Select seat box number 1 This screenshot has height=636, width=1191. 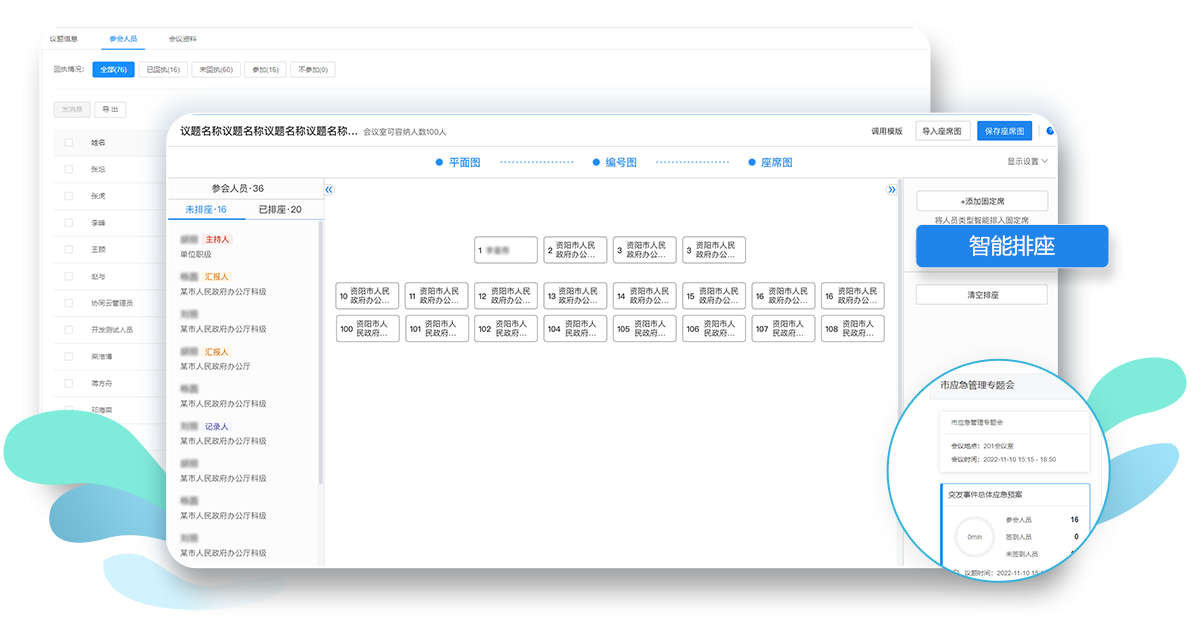506,250
